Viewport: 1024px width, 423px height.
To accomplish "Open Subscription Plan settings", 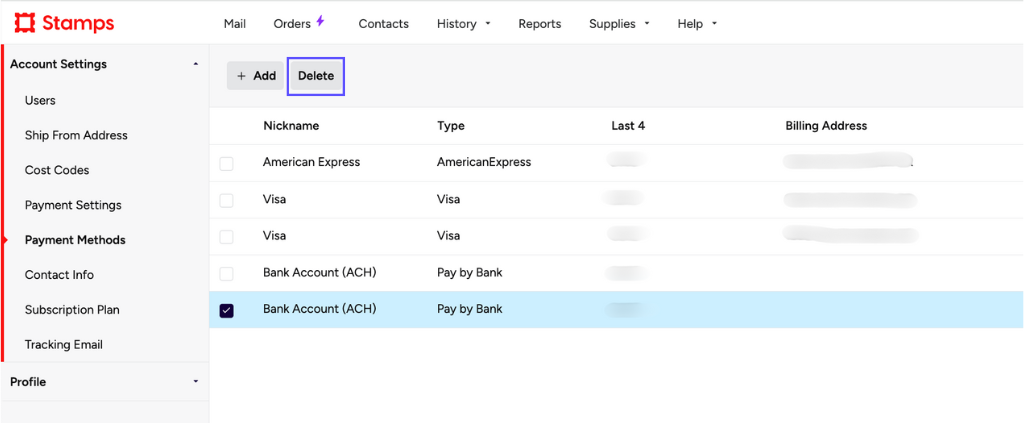I will coord(72,309).
